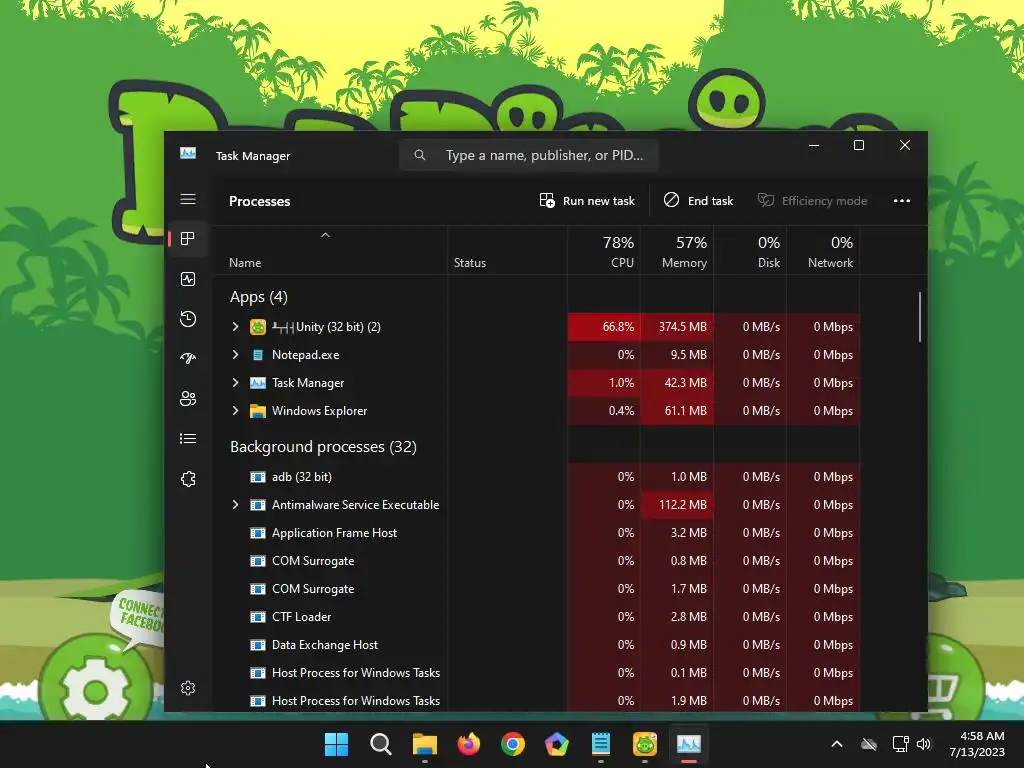Click the Unity app pig icon in process list

(x=258, y=327)
